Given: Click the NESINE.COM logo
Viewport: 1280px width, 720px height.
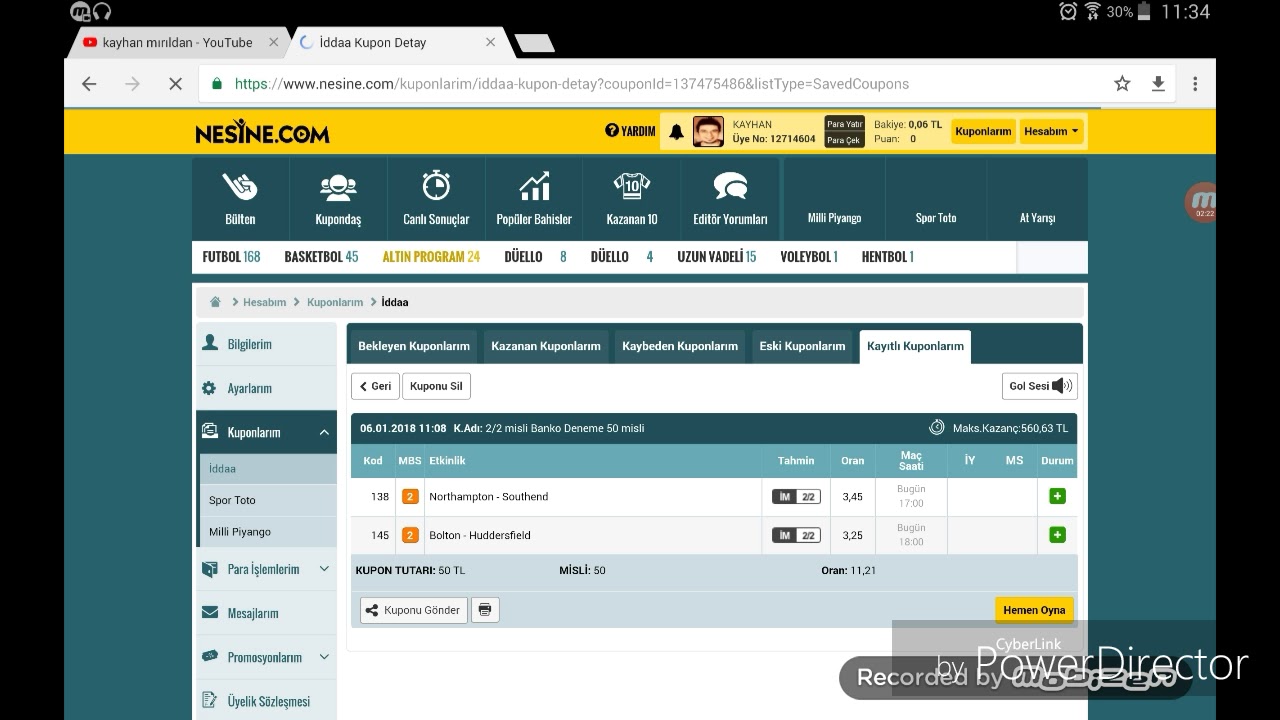Looking at the screenshot, I should click(x=262, y=132).
